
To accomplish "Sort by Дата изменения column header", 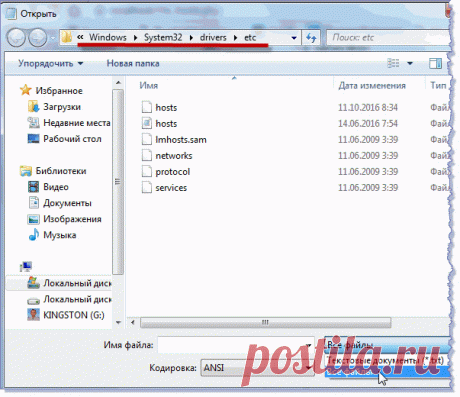I will point(372,86).
